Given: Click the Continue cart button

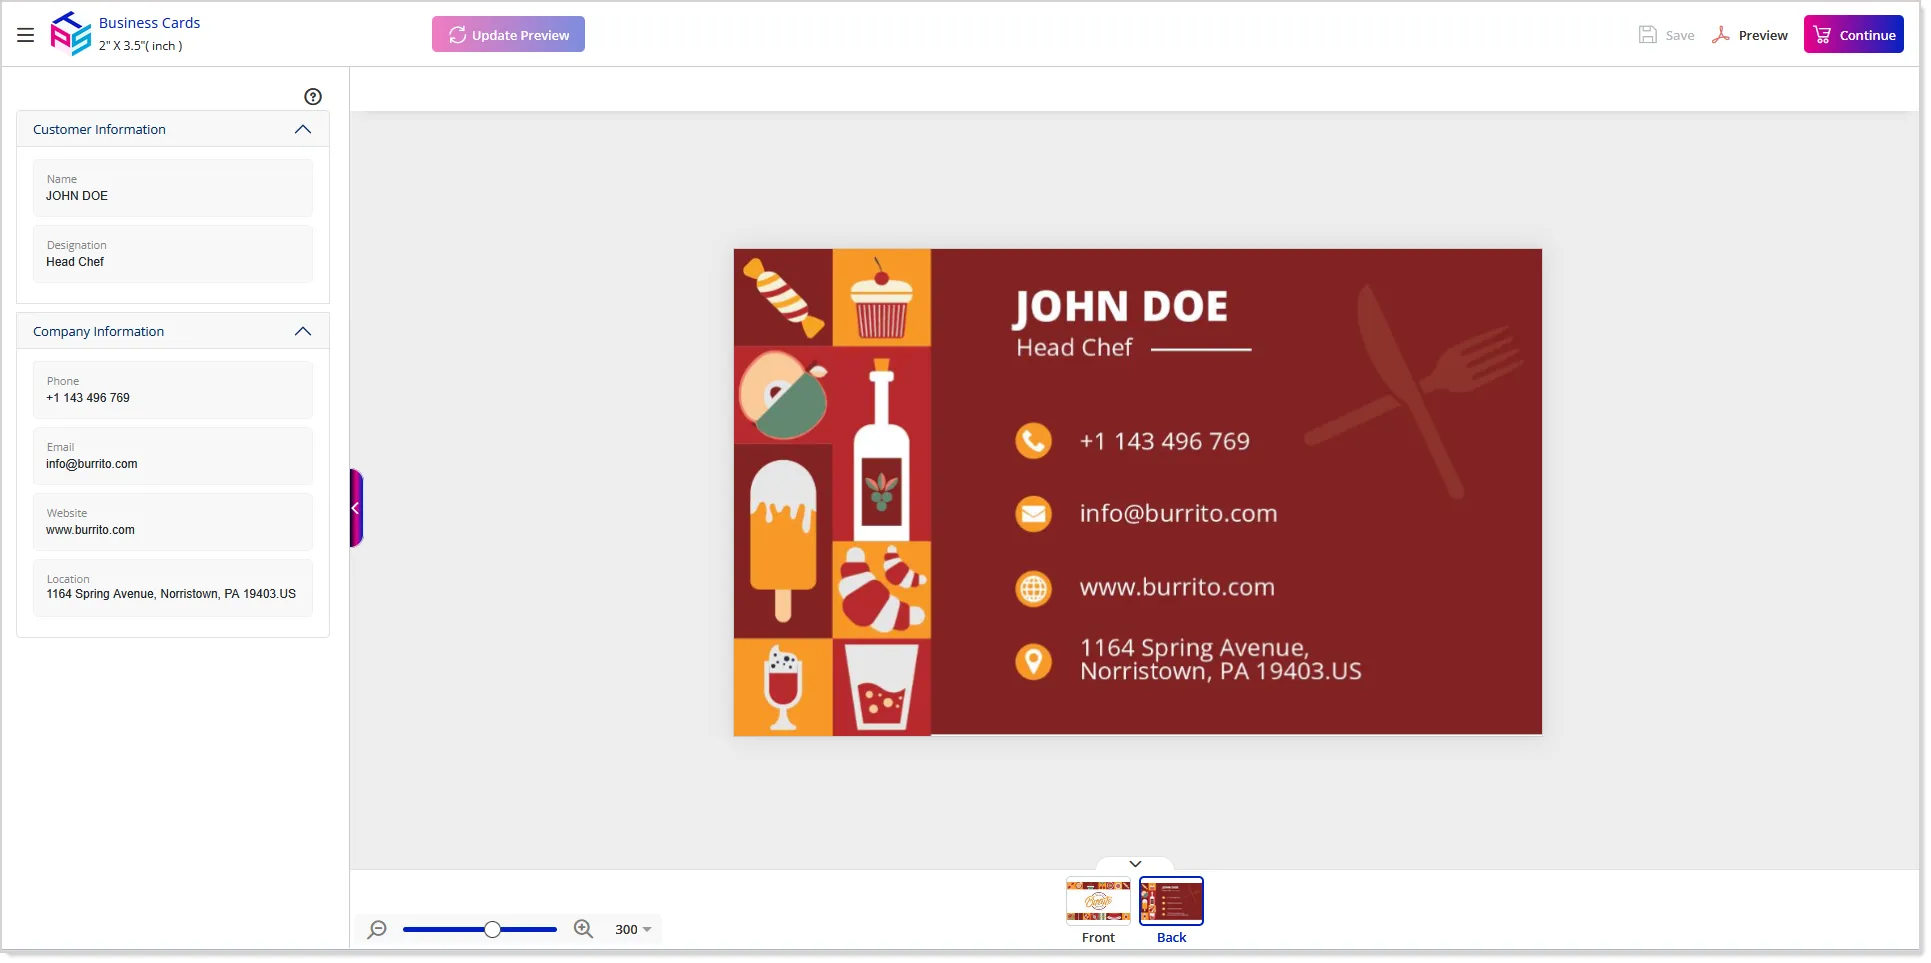Looking at the screenshot, I should pos(1854,35).
